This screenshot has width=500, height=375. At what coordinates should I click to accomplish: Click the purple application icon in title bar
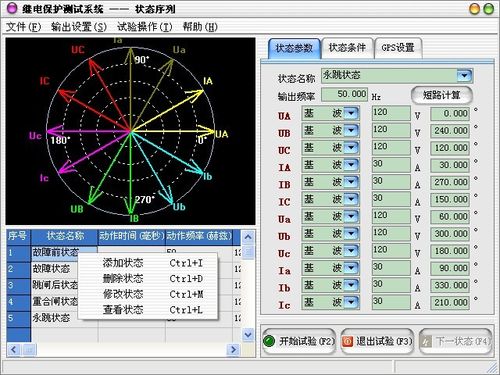(x=12, y=8)
